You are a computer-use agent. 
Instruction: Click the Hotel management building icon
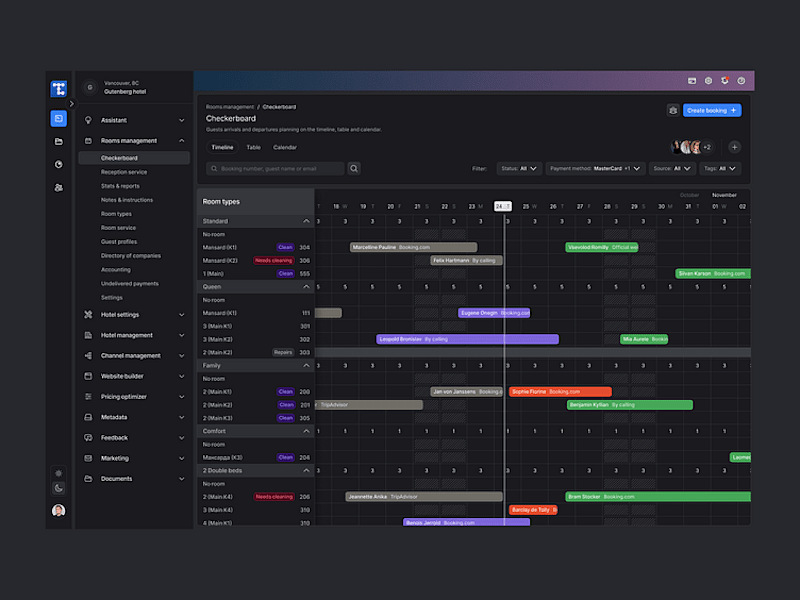(88, 335)
